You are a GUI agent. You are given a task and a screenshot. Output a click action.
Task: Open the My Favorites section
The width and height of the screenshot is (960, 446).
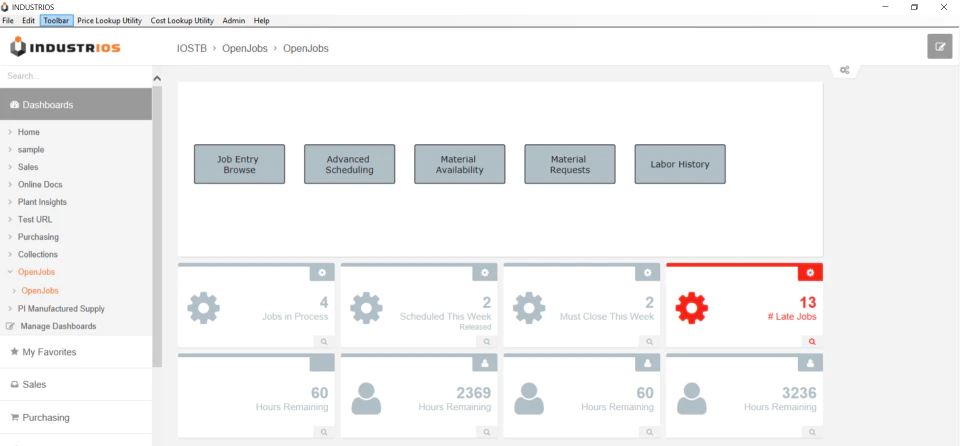76,352
